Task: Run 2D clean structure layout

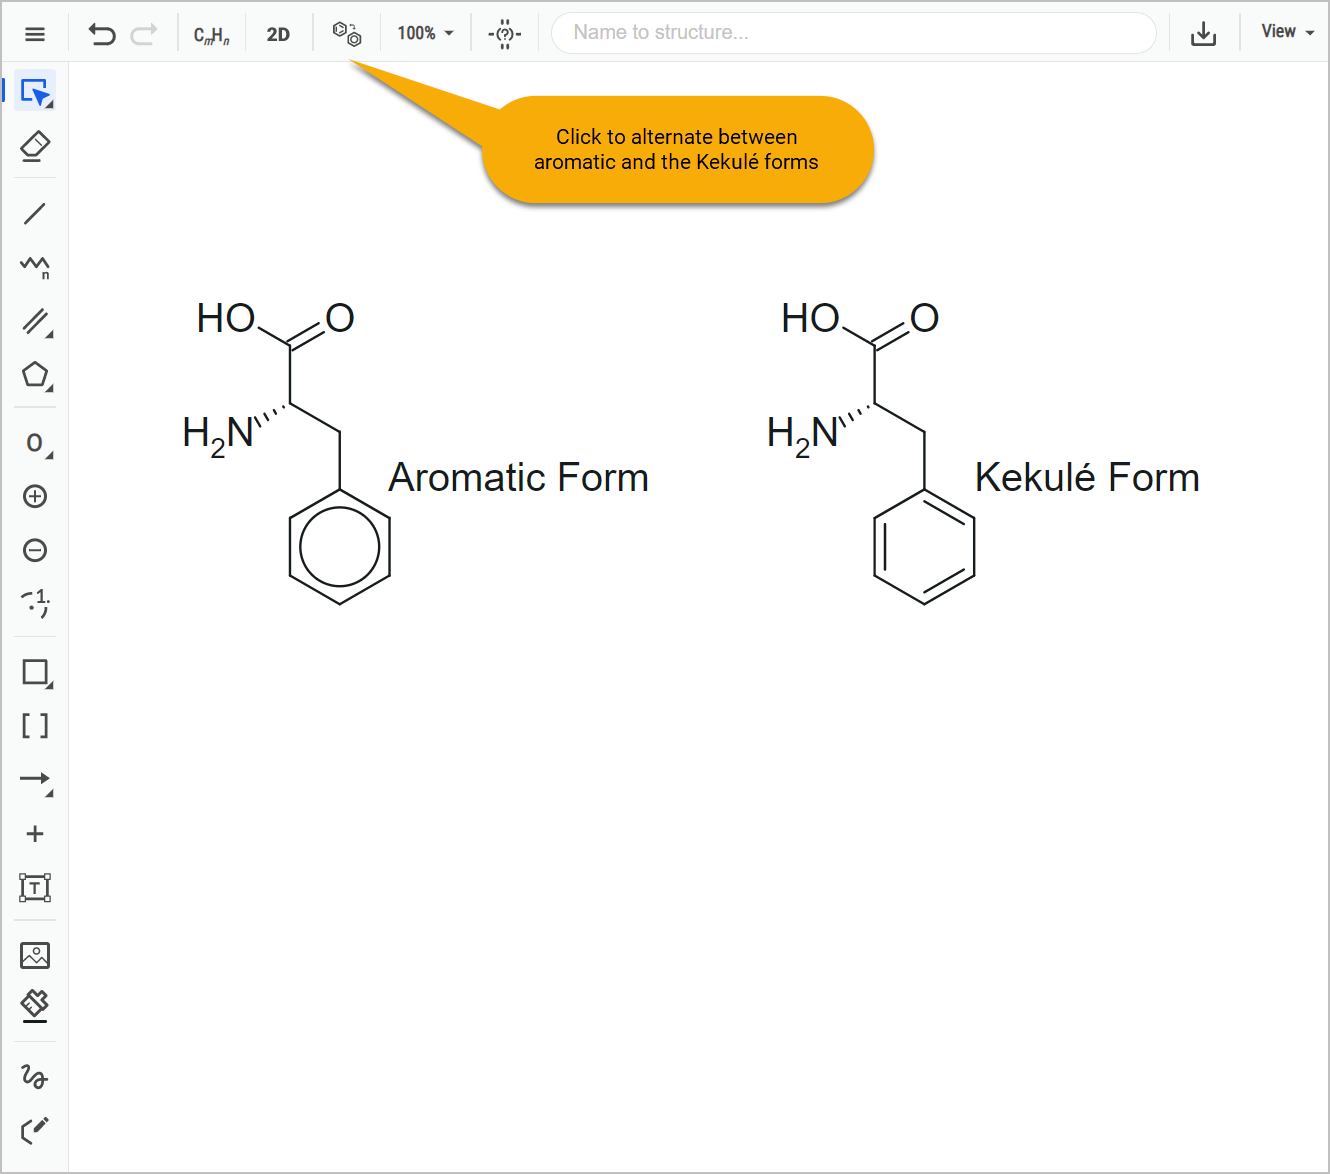Action: click(x=278, y=34)
